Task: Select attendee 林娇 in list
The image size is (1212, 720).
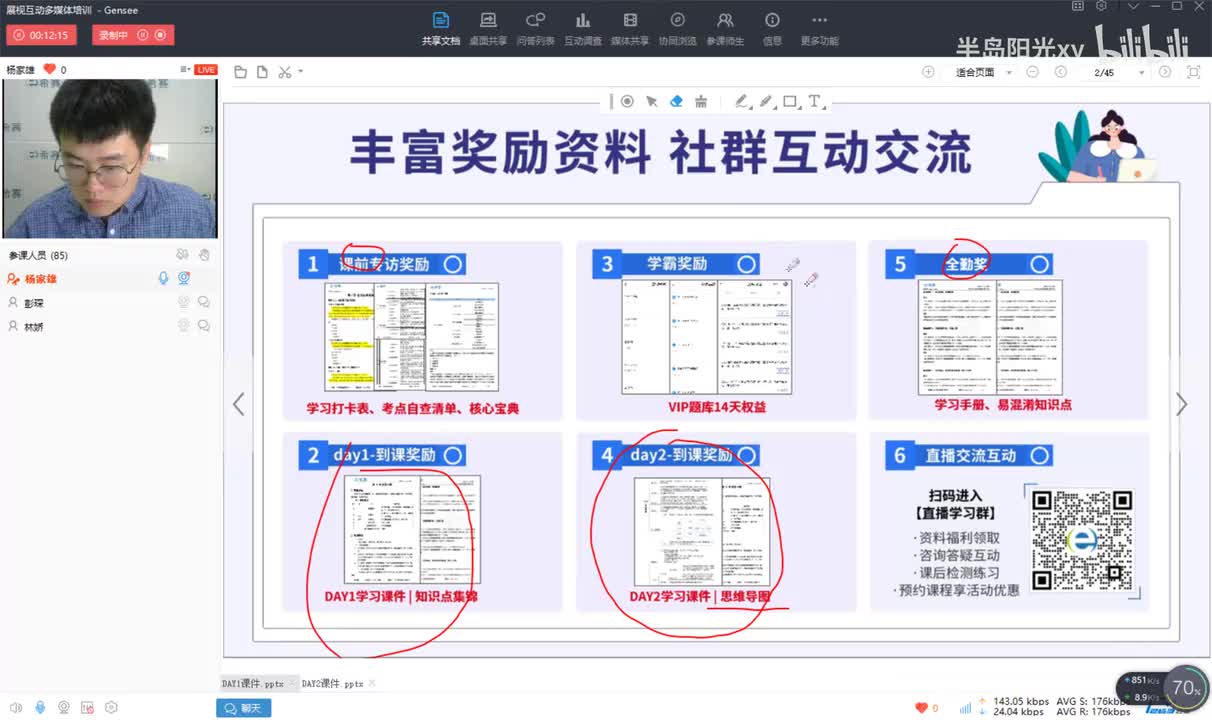Action: pos(109,326)
